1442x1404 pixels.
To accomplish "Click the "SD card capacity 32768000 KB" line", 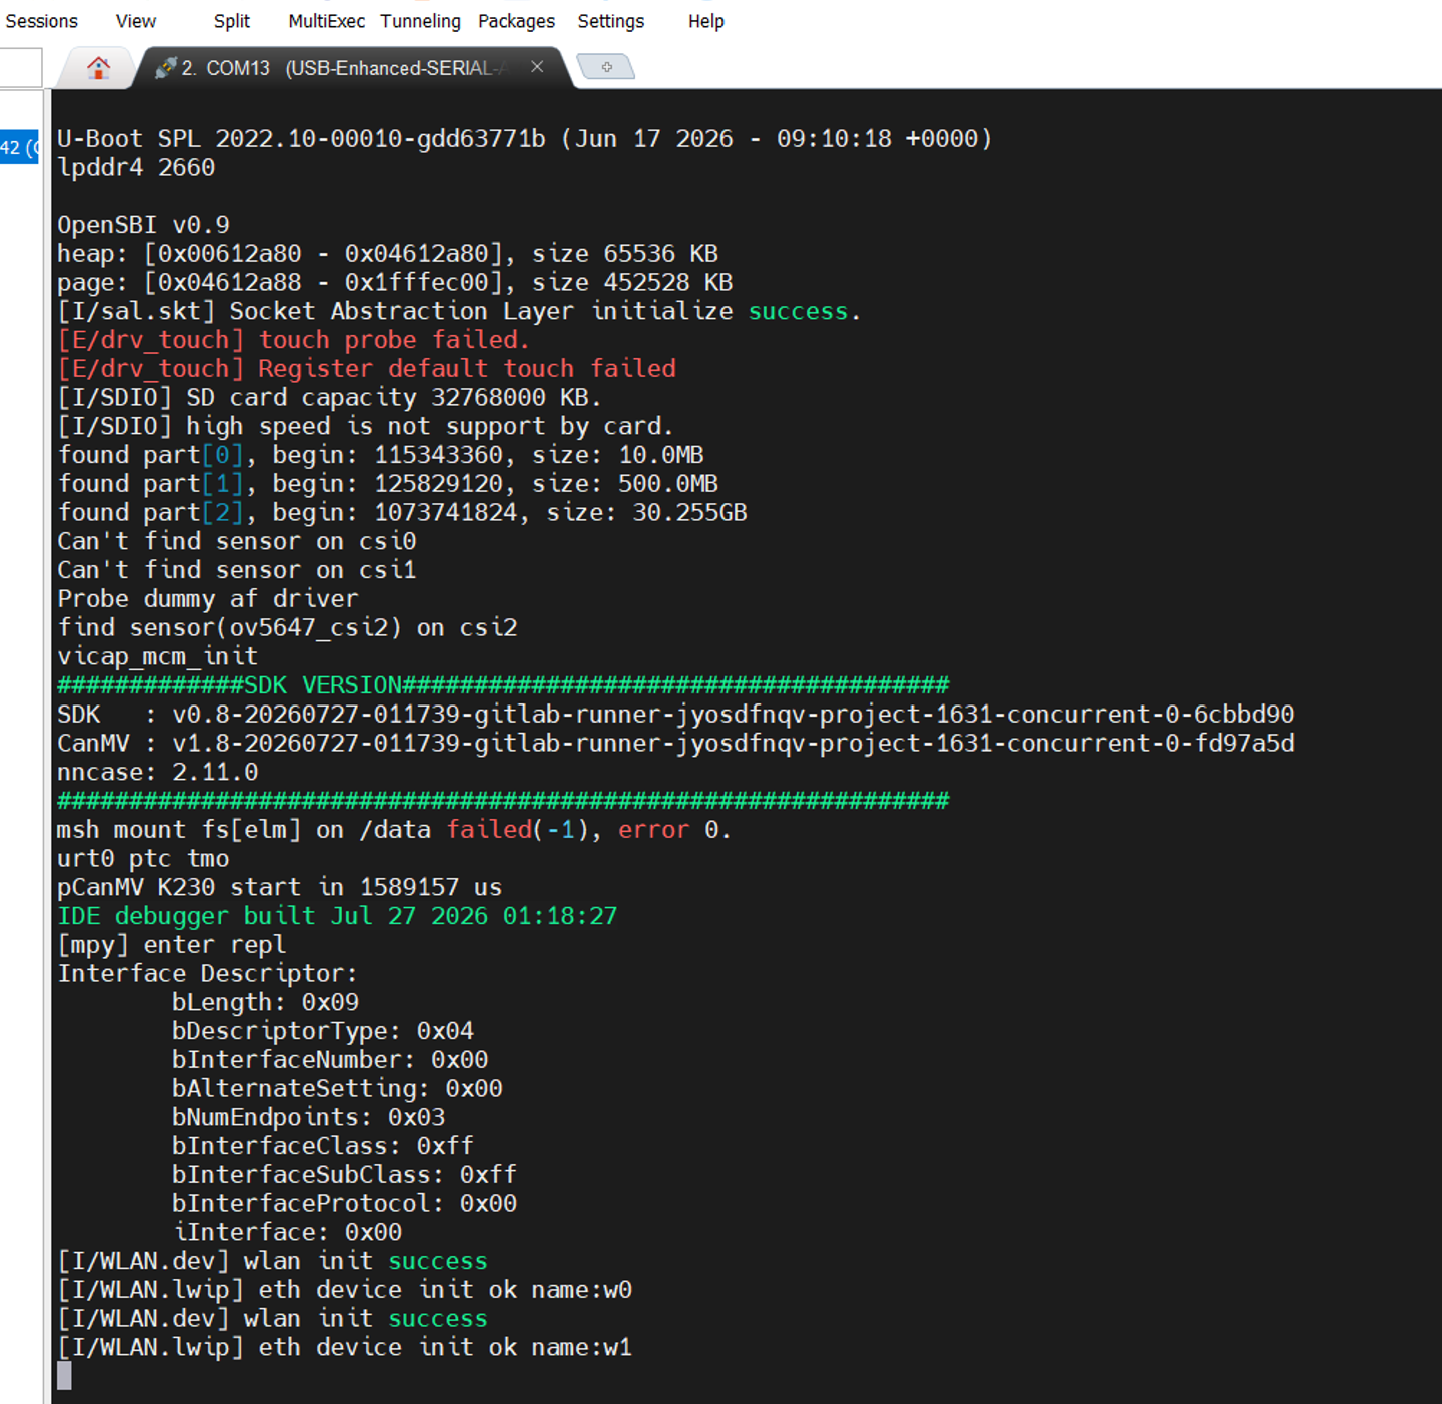I will pos(329,398).
